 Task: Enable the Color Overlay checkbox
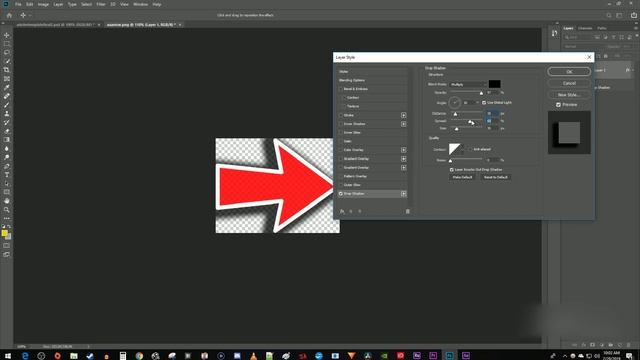tap(341, 150)
